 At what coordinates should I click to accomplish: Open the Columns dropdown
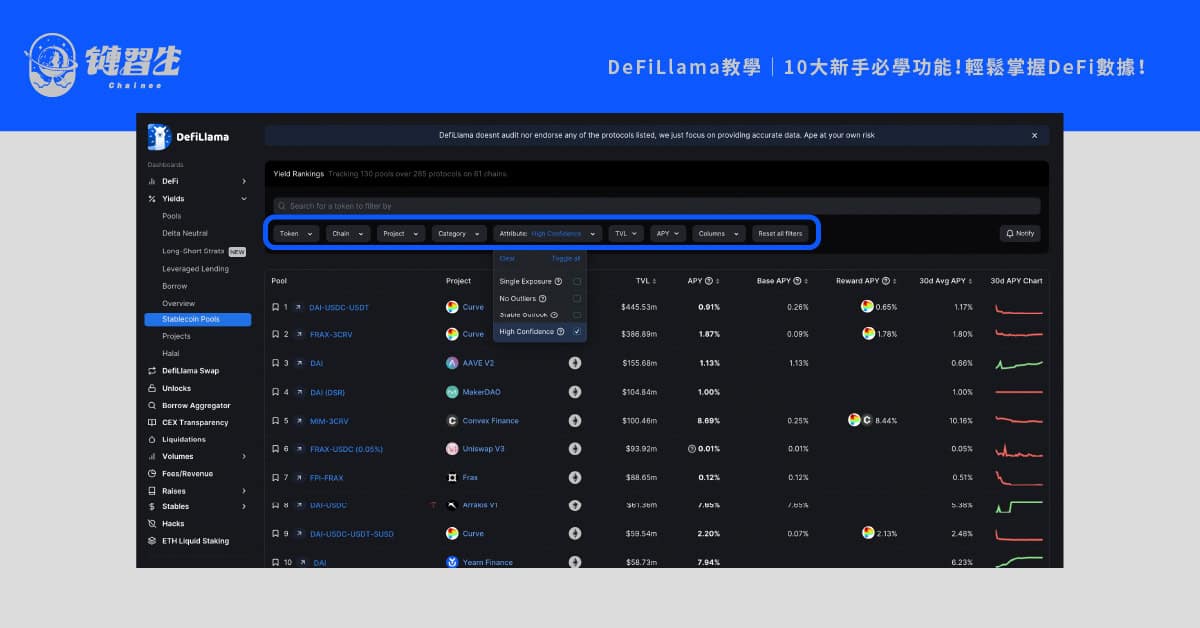click(719, 233)
